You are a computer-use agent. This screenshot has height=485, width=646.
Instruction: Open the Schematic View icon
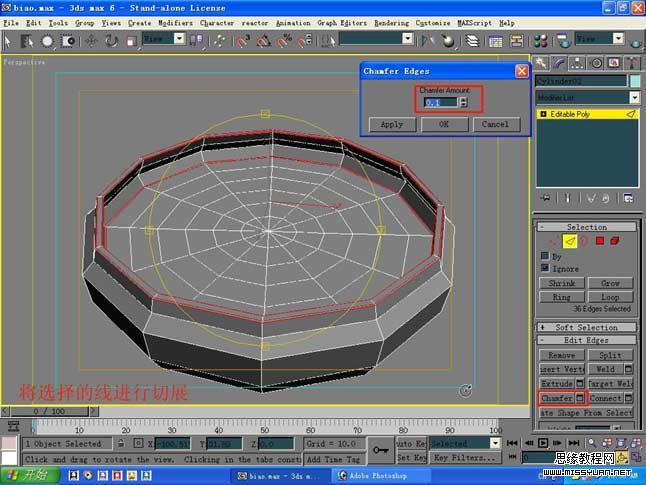(x=516, y=41)
